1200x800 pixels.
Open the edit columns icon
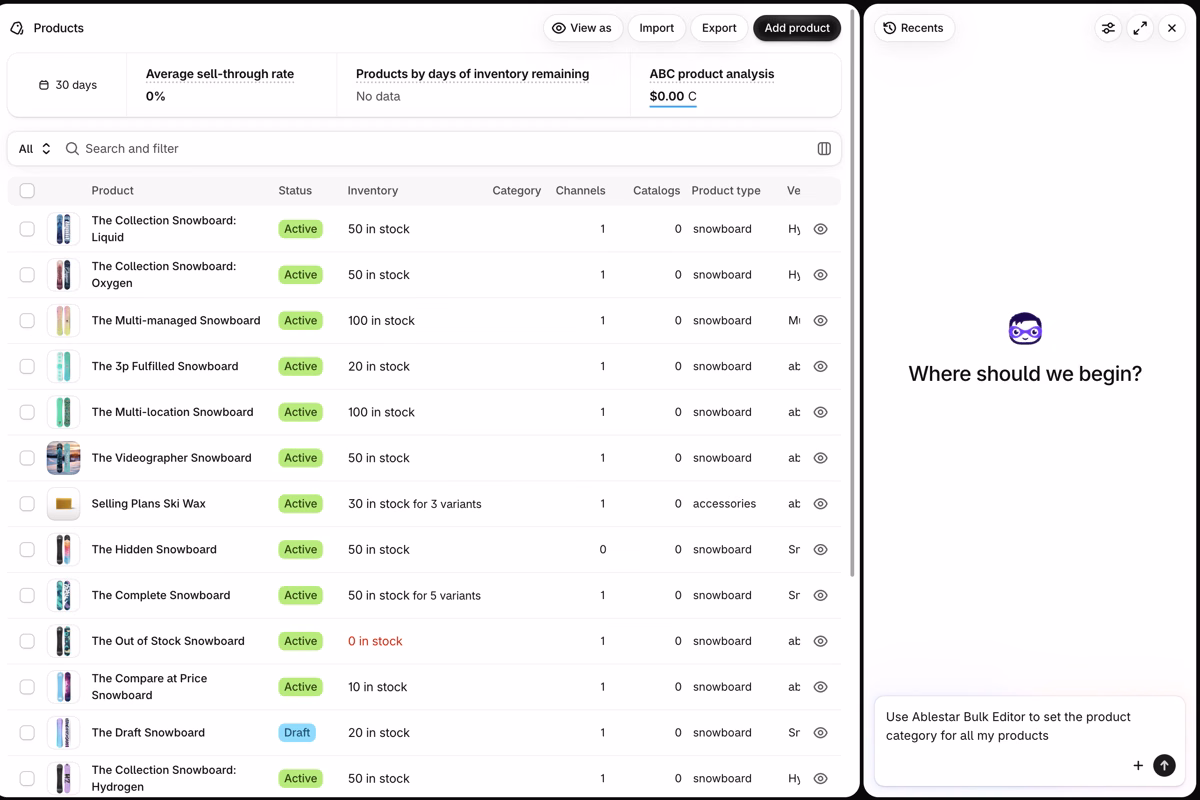click(x=824, y=149)
